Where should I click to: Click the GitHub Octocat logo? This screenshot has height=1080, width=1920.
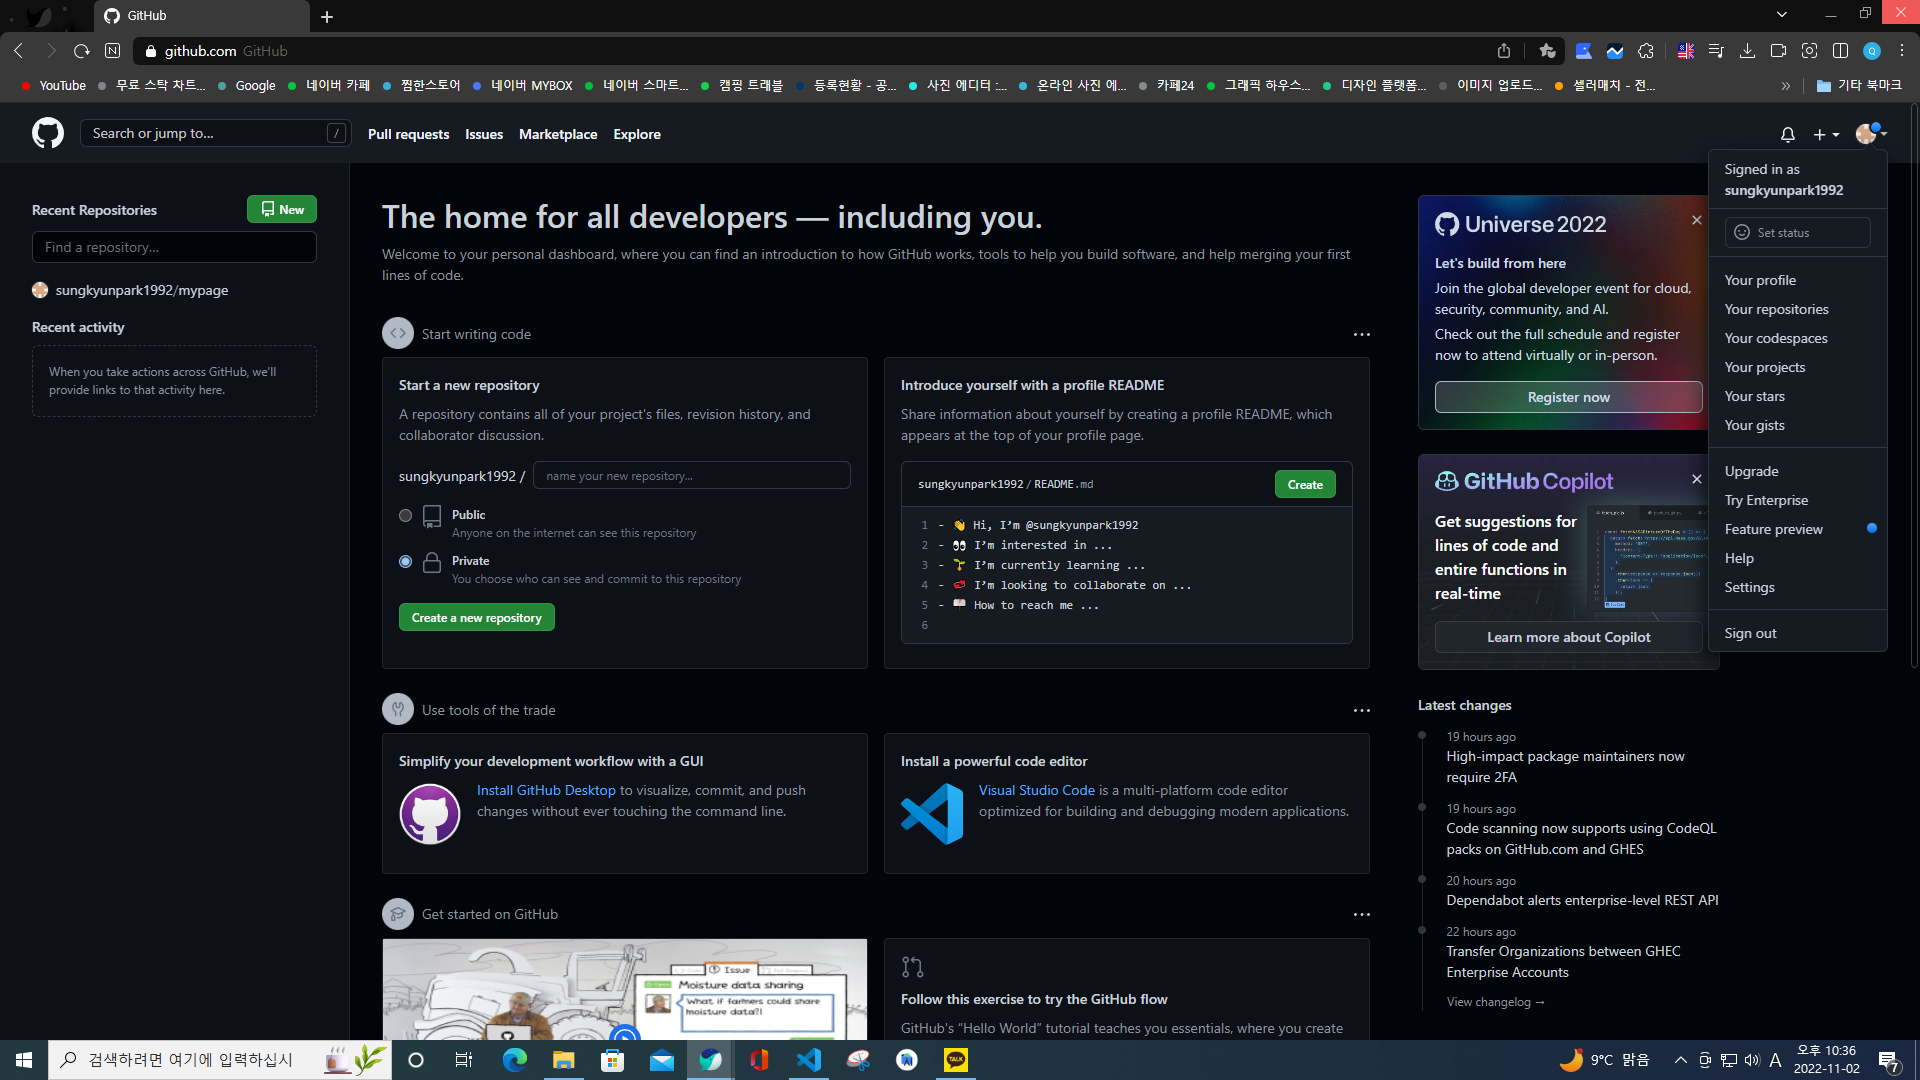(47, 133)
